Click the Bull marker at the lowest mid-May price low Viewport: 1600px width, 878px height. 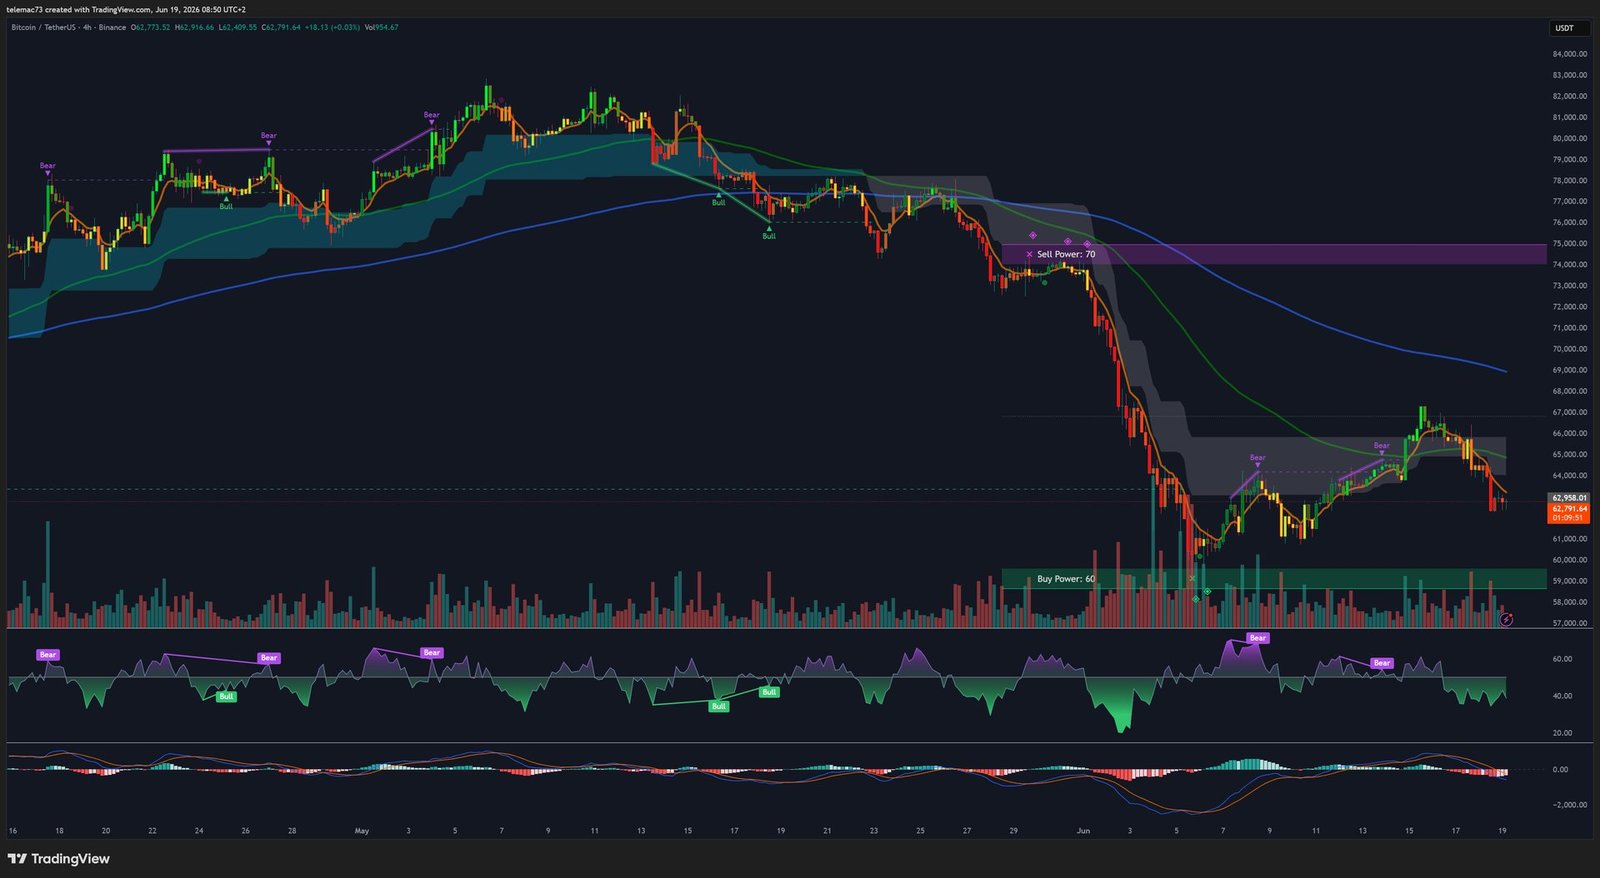[769, 234]
